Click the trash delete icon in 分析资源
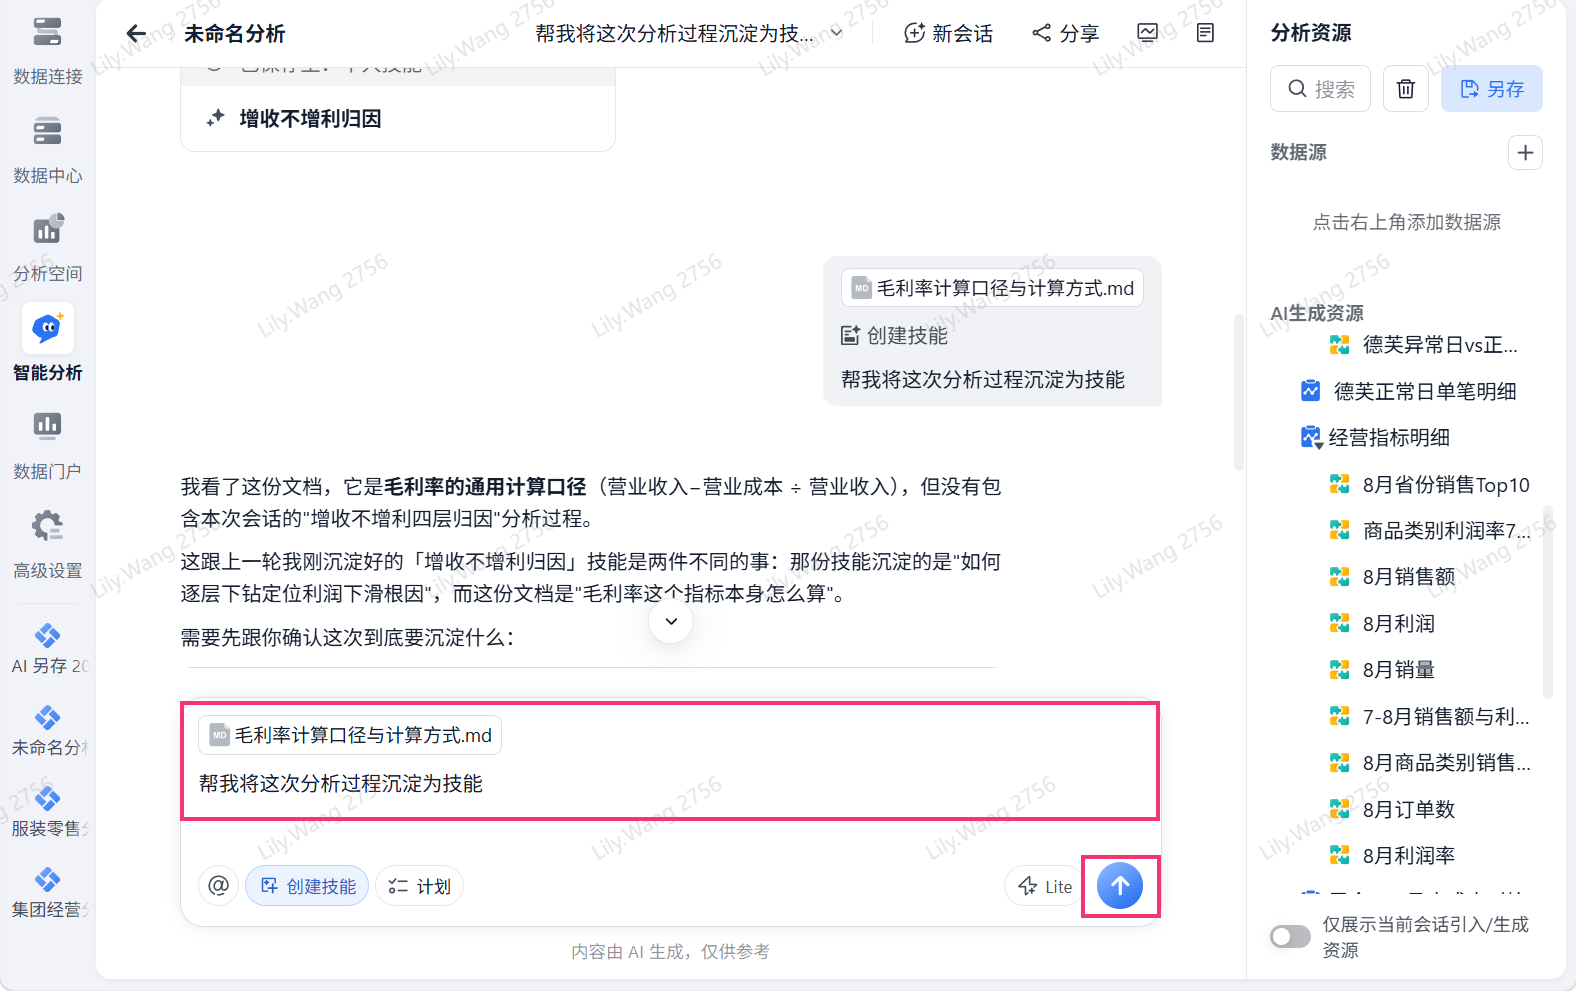Viewport: 1576px width, 991px height. [1406, 89]
